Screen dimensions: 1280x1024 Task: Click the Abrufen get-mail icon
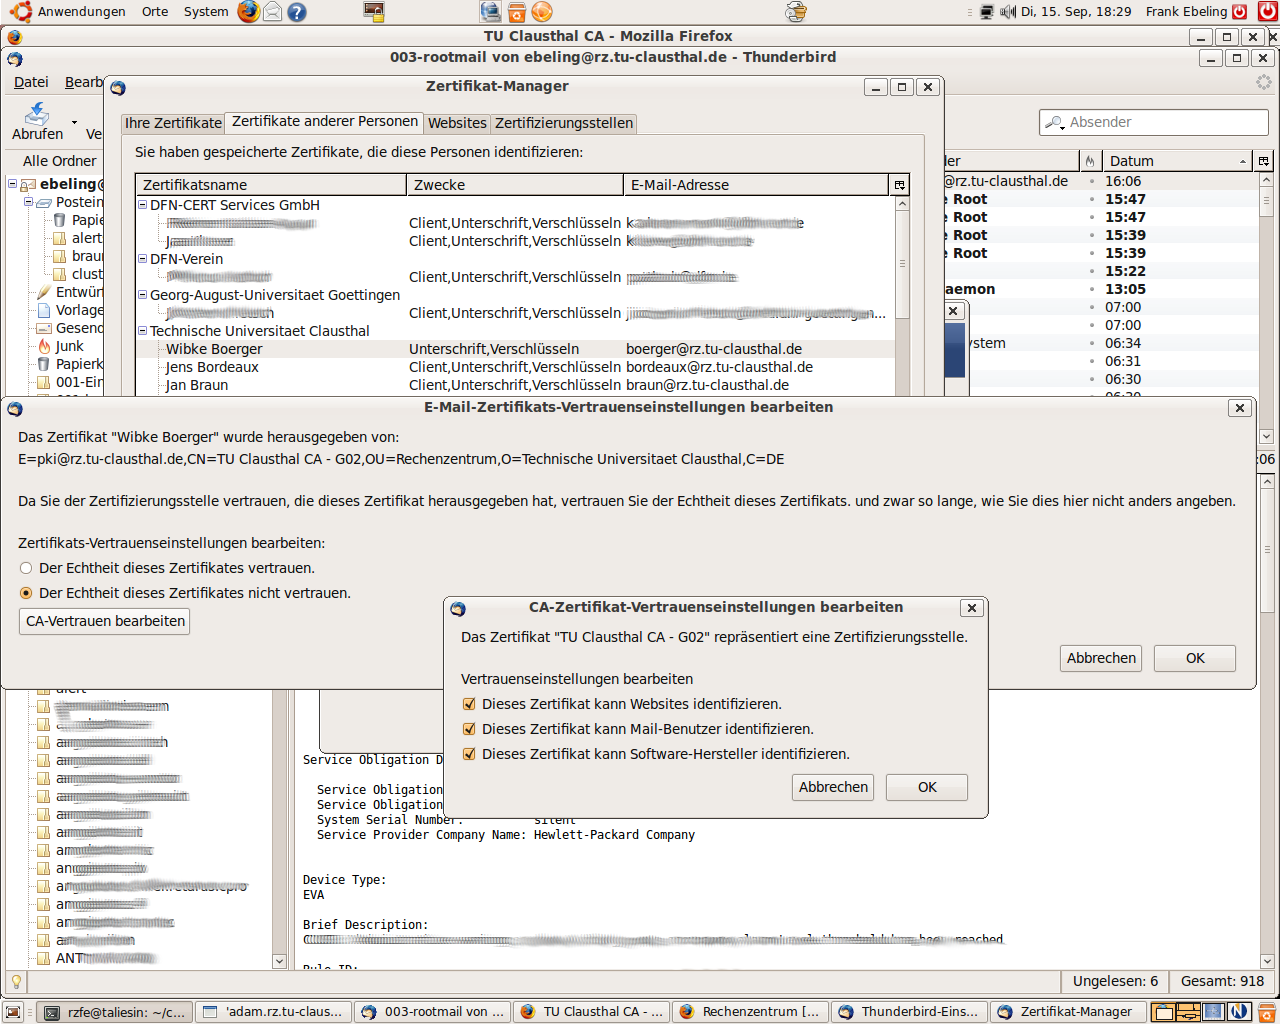pyautogui.click(x=37, y=114)
